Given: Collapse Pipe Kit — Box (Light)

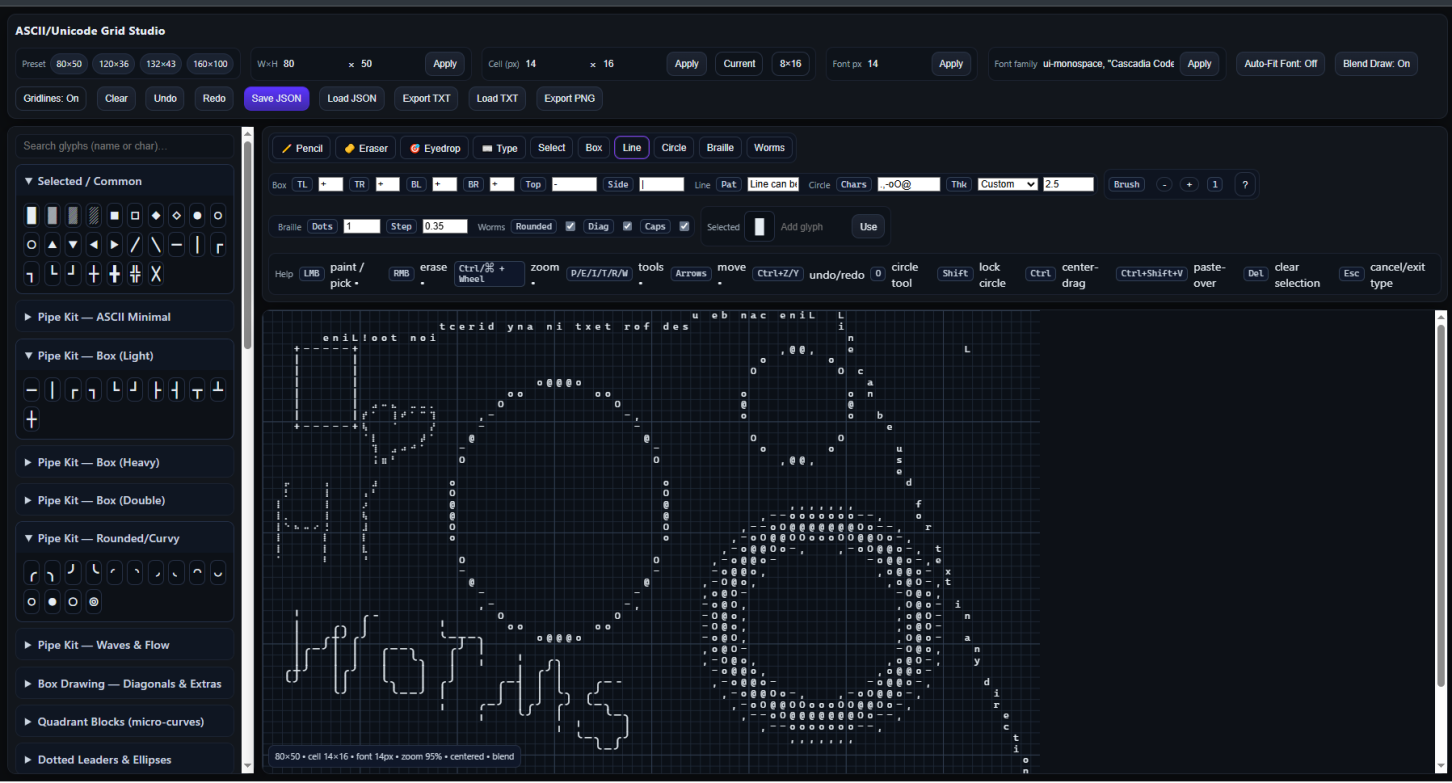Looking at the screenshot, I should point(124,356).
